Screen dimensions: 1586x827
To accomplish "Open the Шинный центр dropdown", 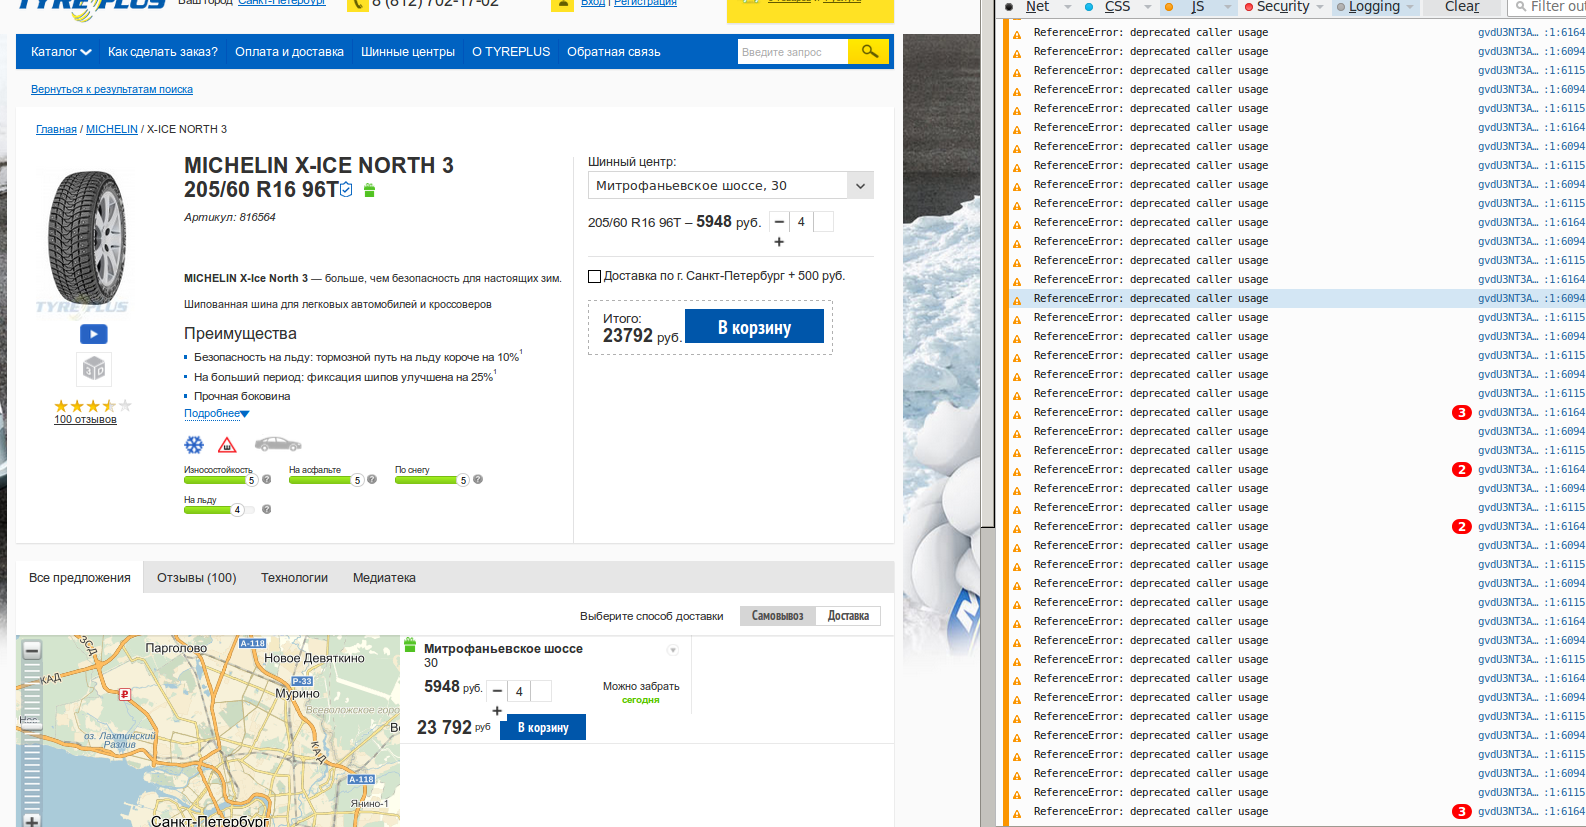I will tap(731, 185).
